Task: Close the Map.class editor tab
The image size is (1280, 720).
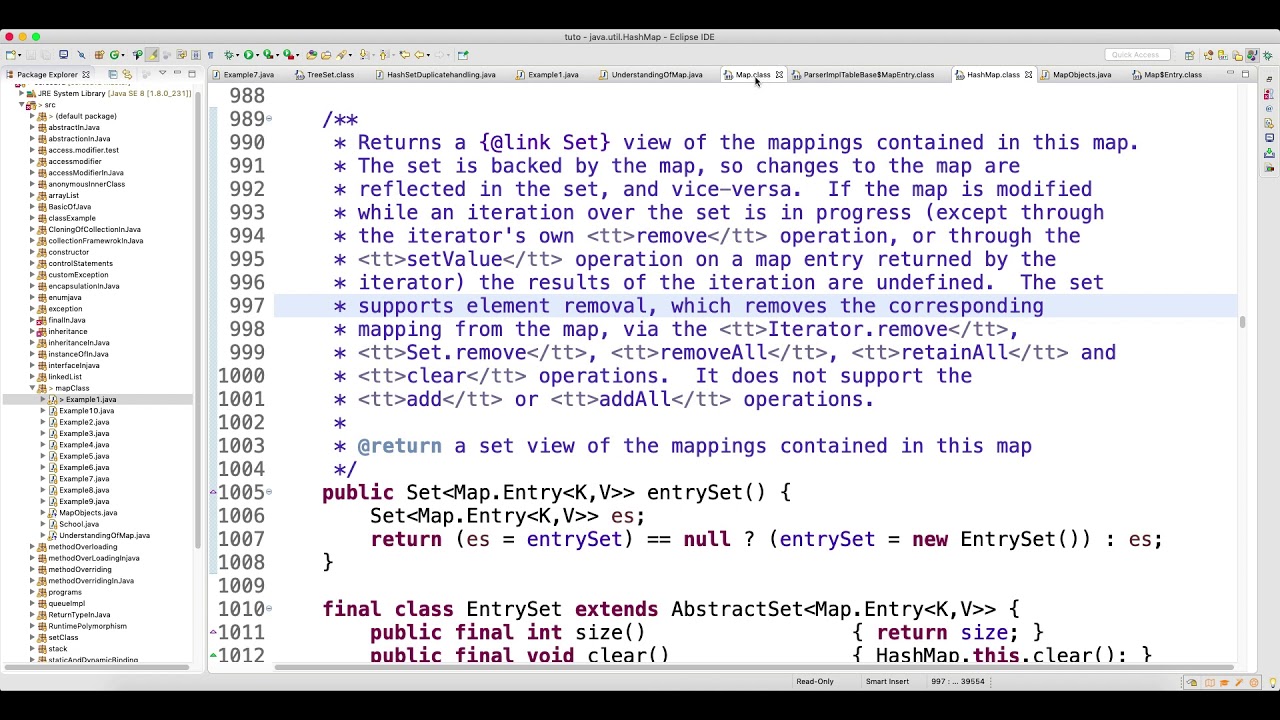Action: (779, 75)
